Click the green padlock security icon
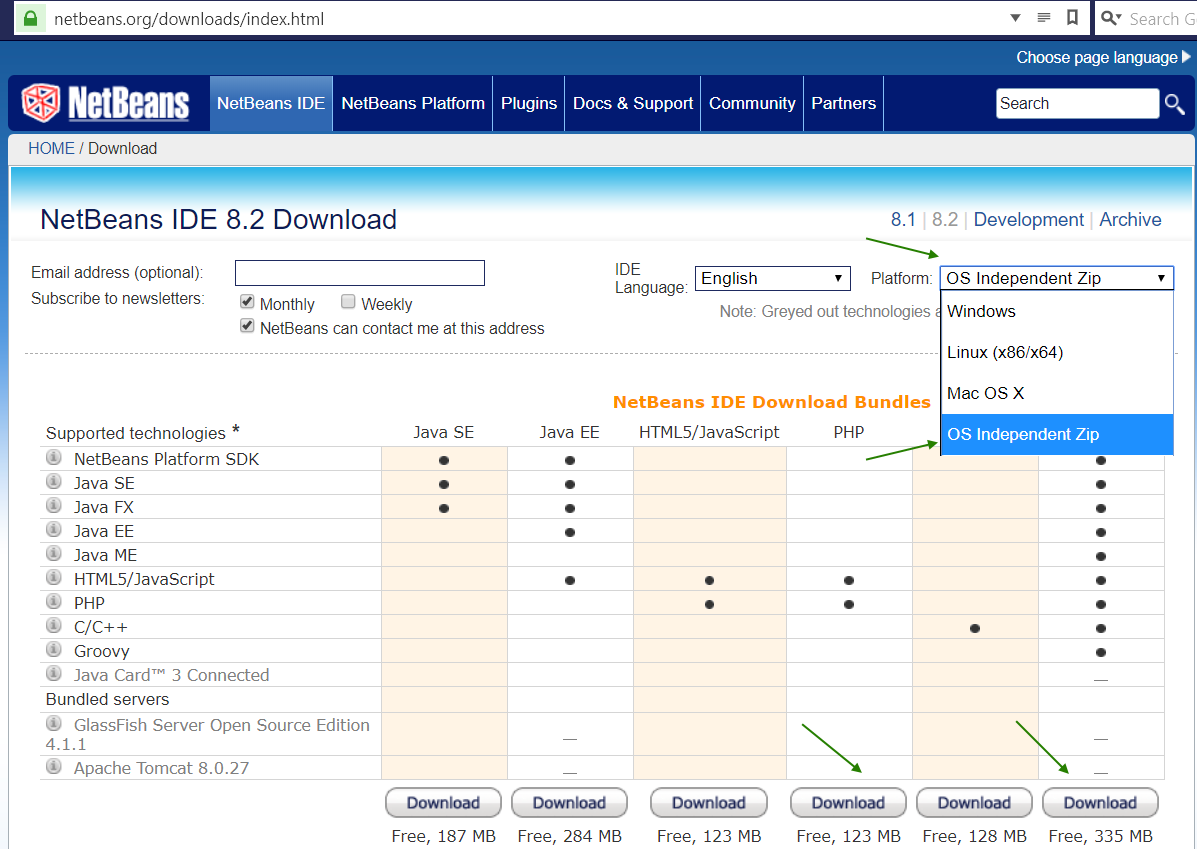Viewport: 1197px width, 849px height. 31,18
